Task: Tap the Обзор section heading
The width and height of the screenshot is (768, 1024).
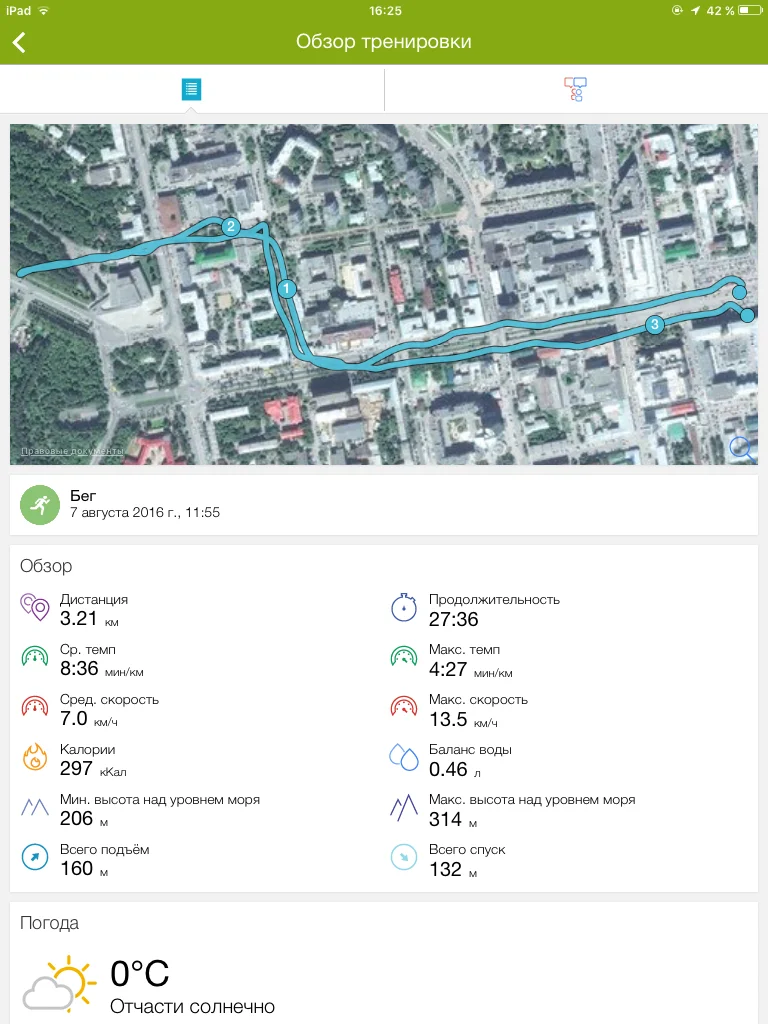Action: [46, 566]
